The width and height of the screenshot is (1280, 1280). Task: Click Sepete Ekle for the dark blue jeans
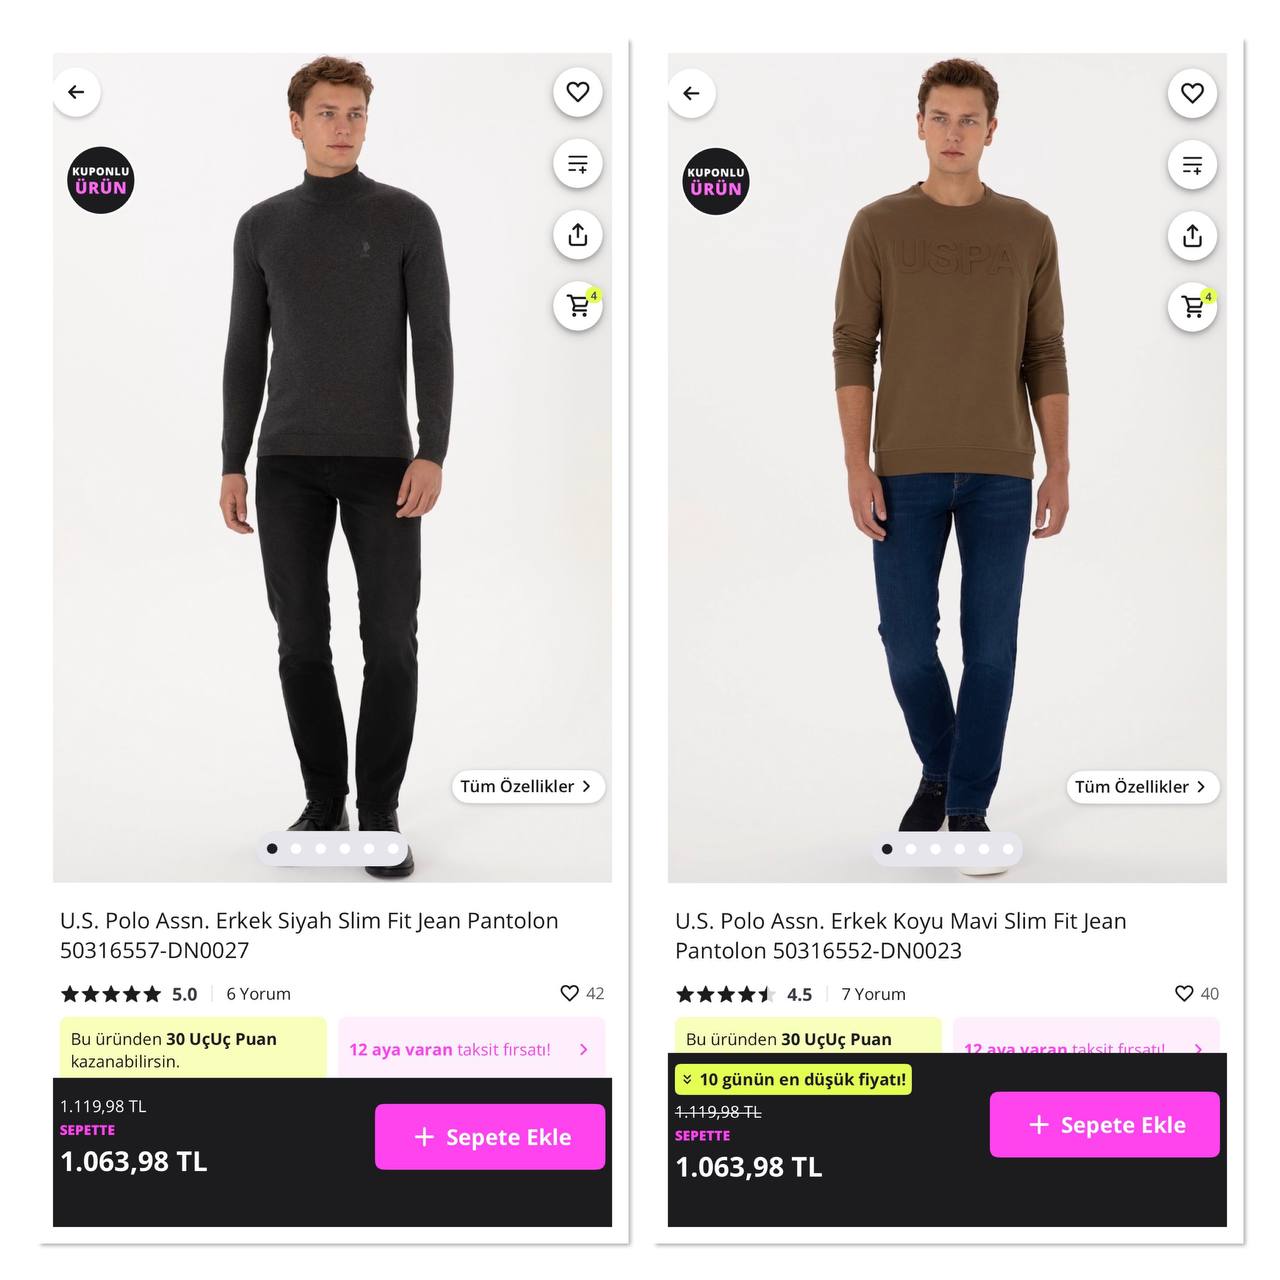coord(1105,1125)
